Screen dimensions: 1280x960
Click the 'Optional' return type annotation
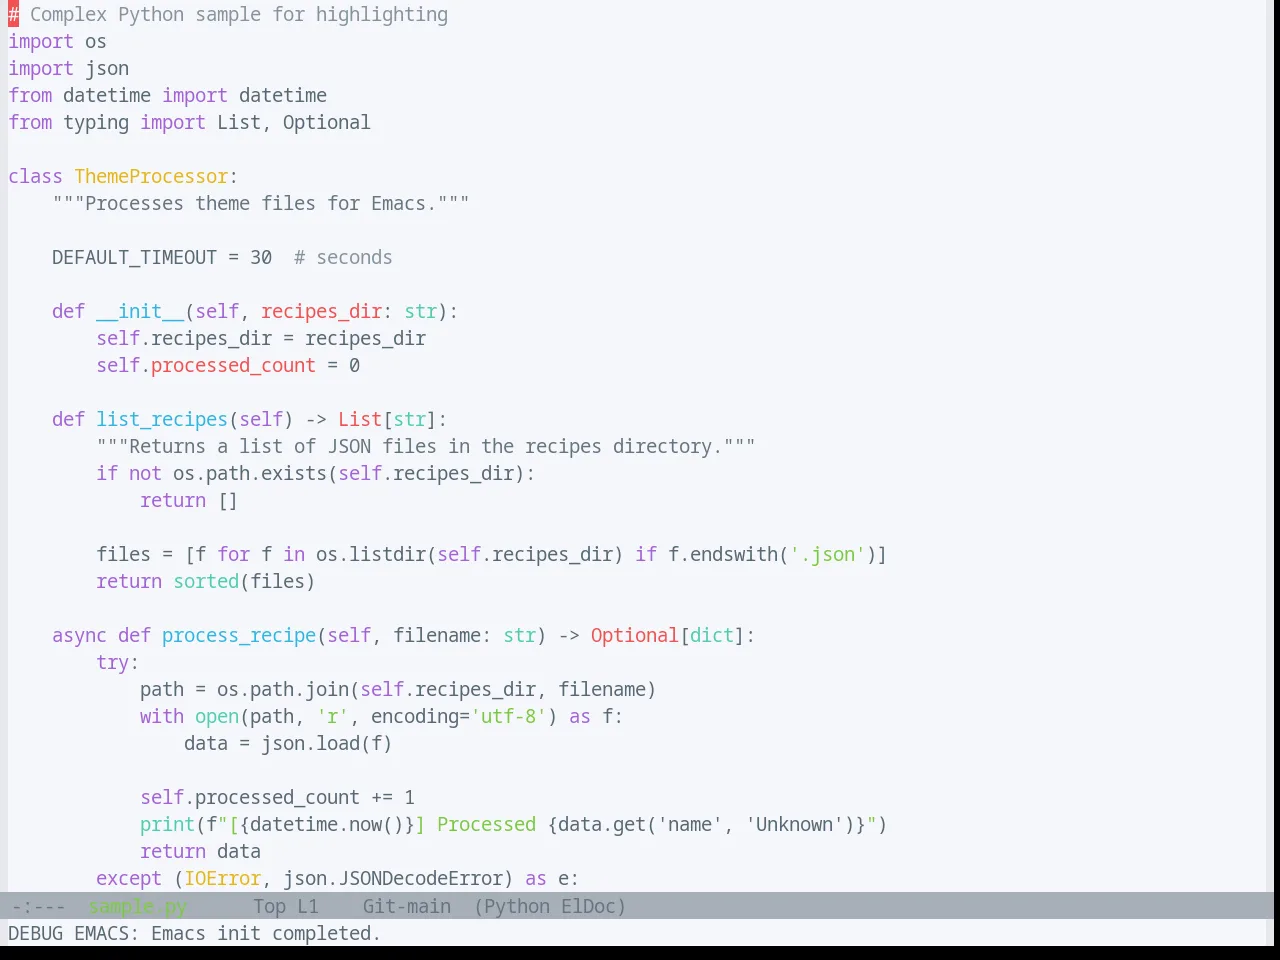click(635, 635)
